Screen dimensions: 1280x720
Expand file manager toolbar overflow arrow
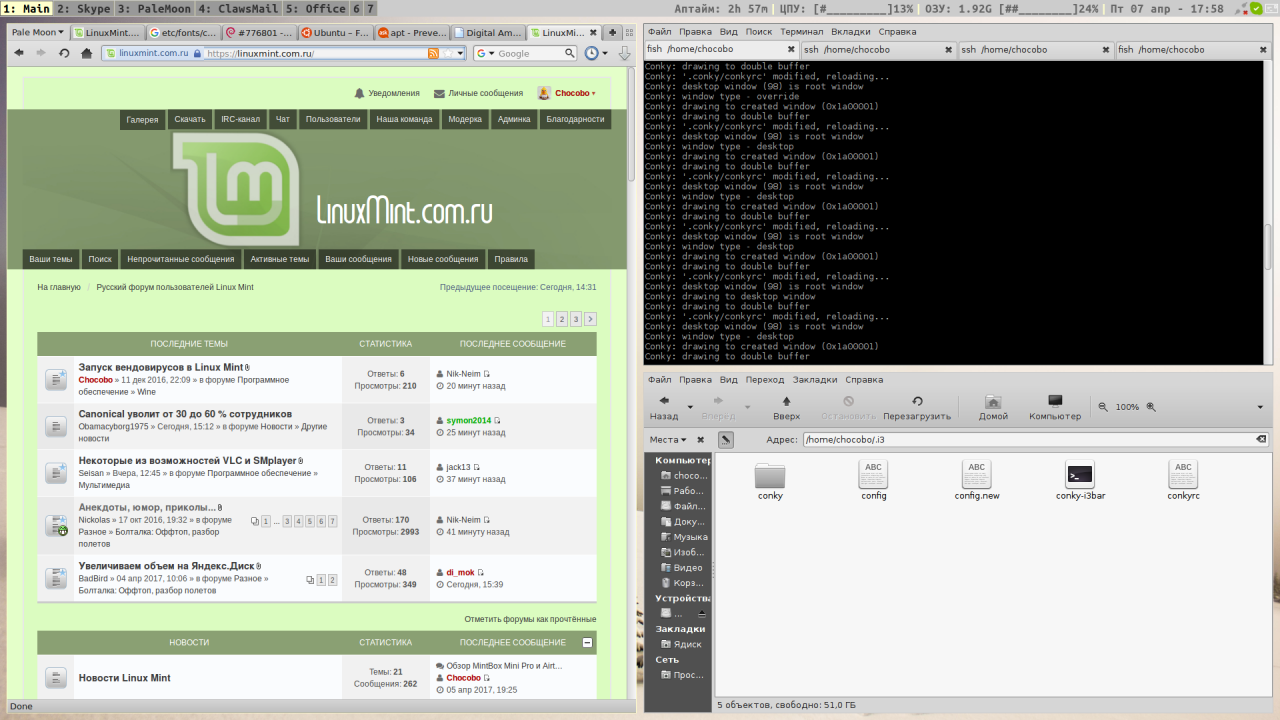(1260, 407)
